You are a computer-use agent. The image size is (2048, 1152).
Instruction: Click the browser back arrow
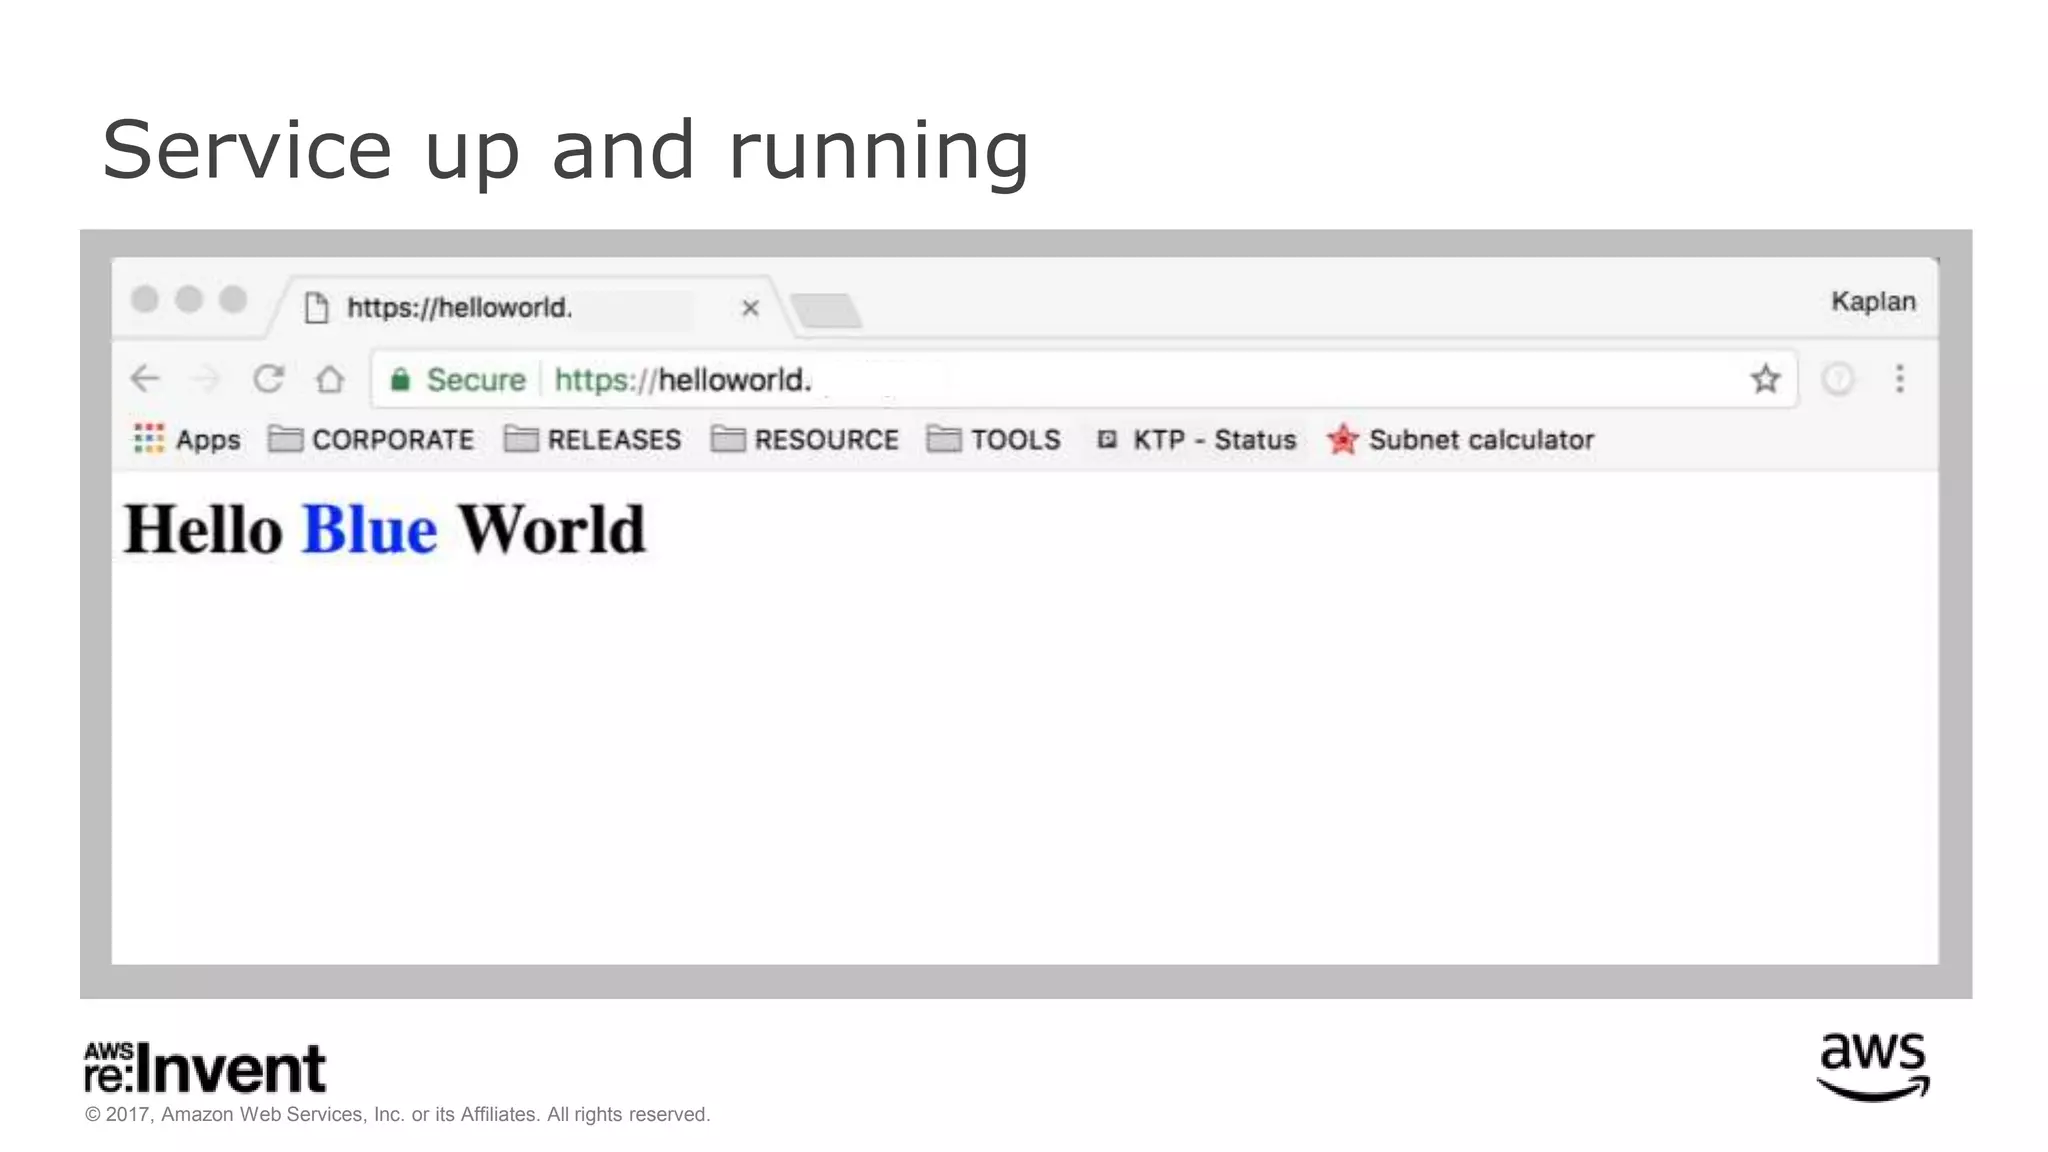(146, 379)
